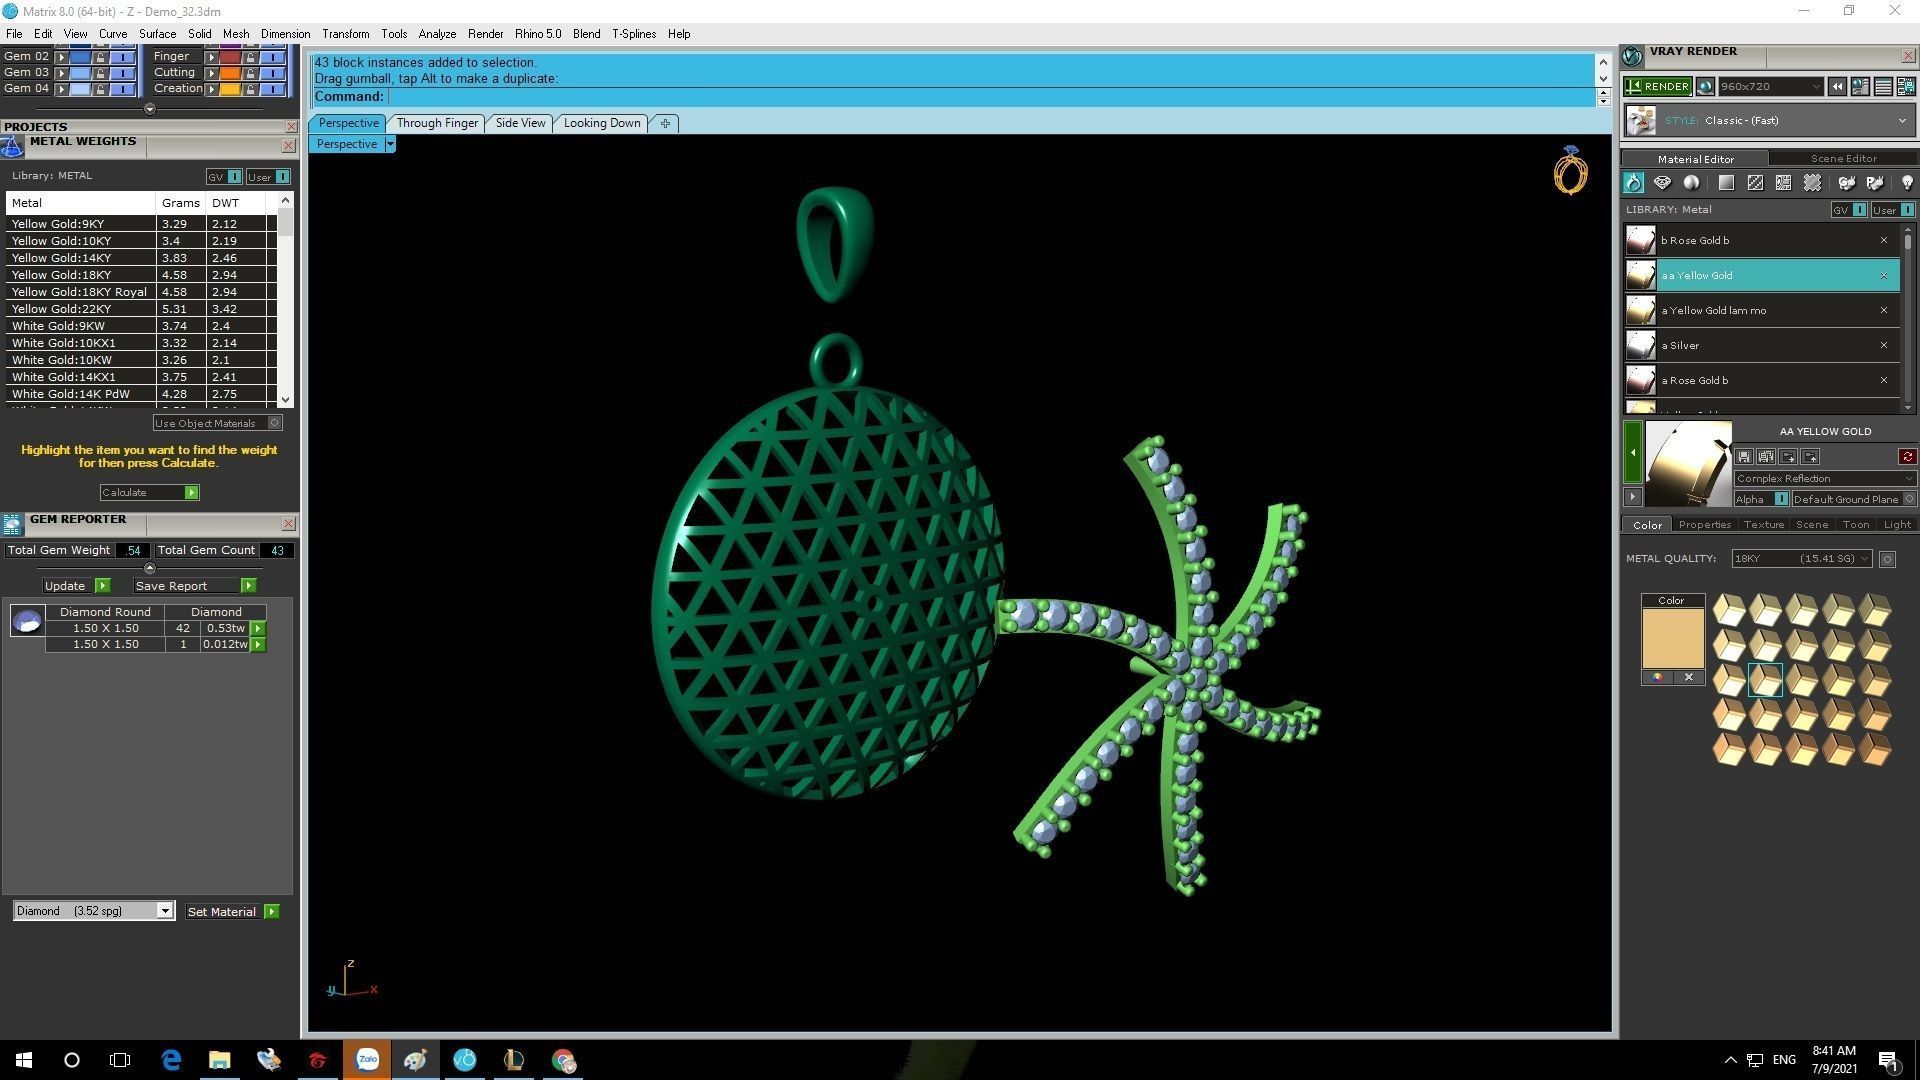Image resolution: width=1920 pixels, height=1080 pixels.
Task: Select the metal ring library icon
Action: [1633, 183]
